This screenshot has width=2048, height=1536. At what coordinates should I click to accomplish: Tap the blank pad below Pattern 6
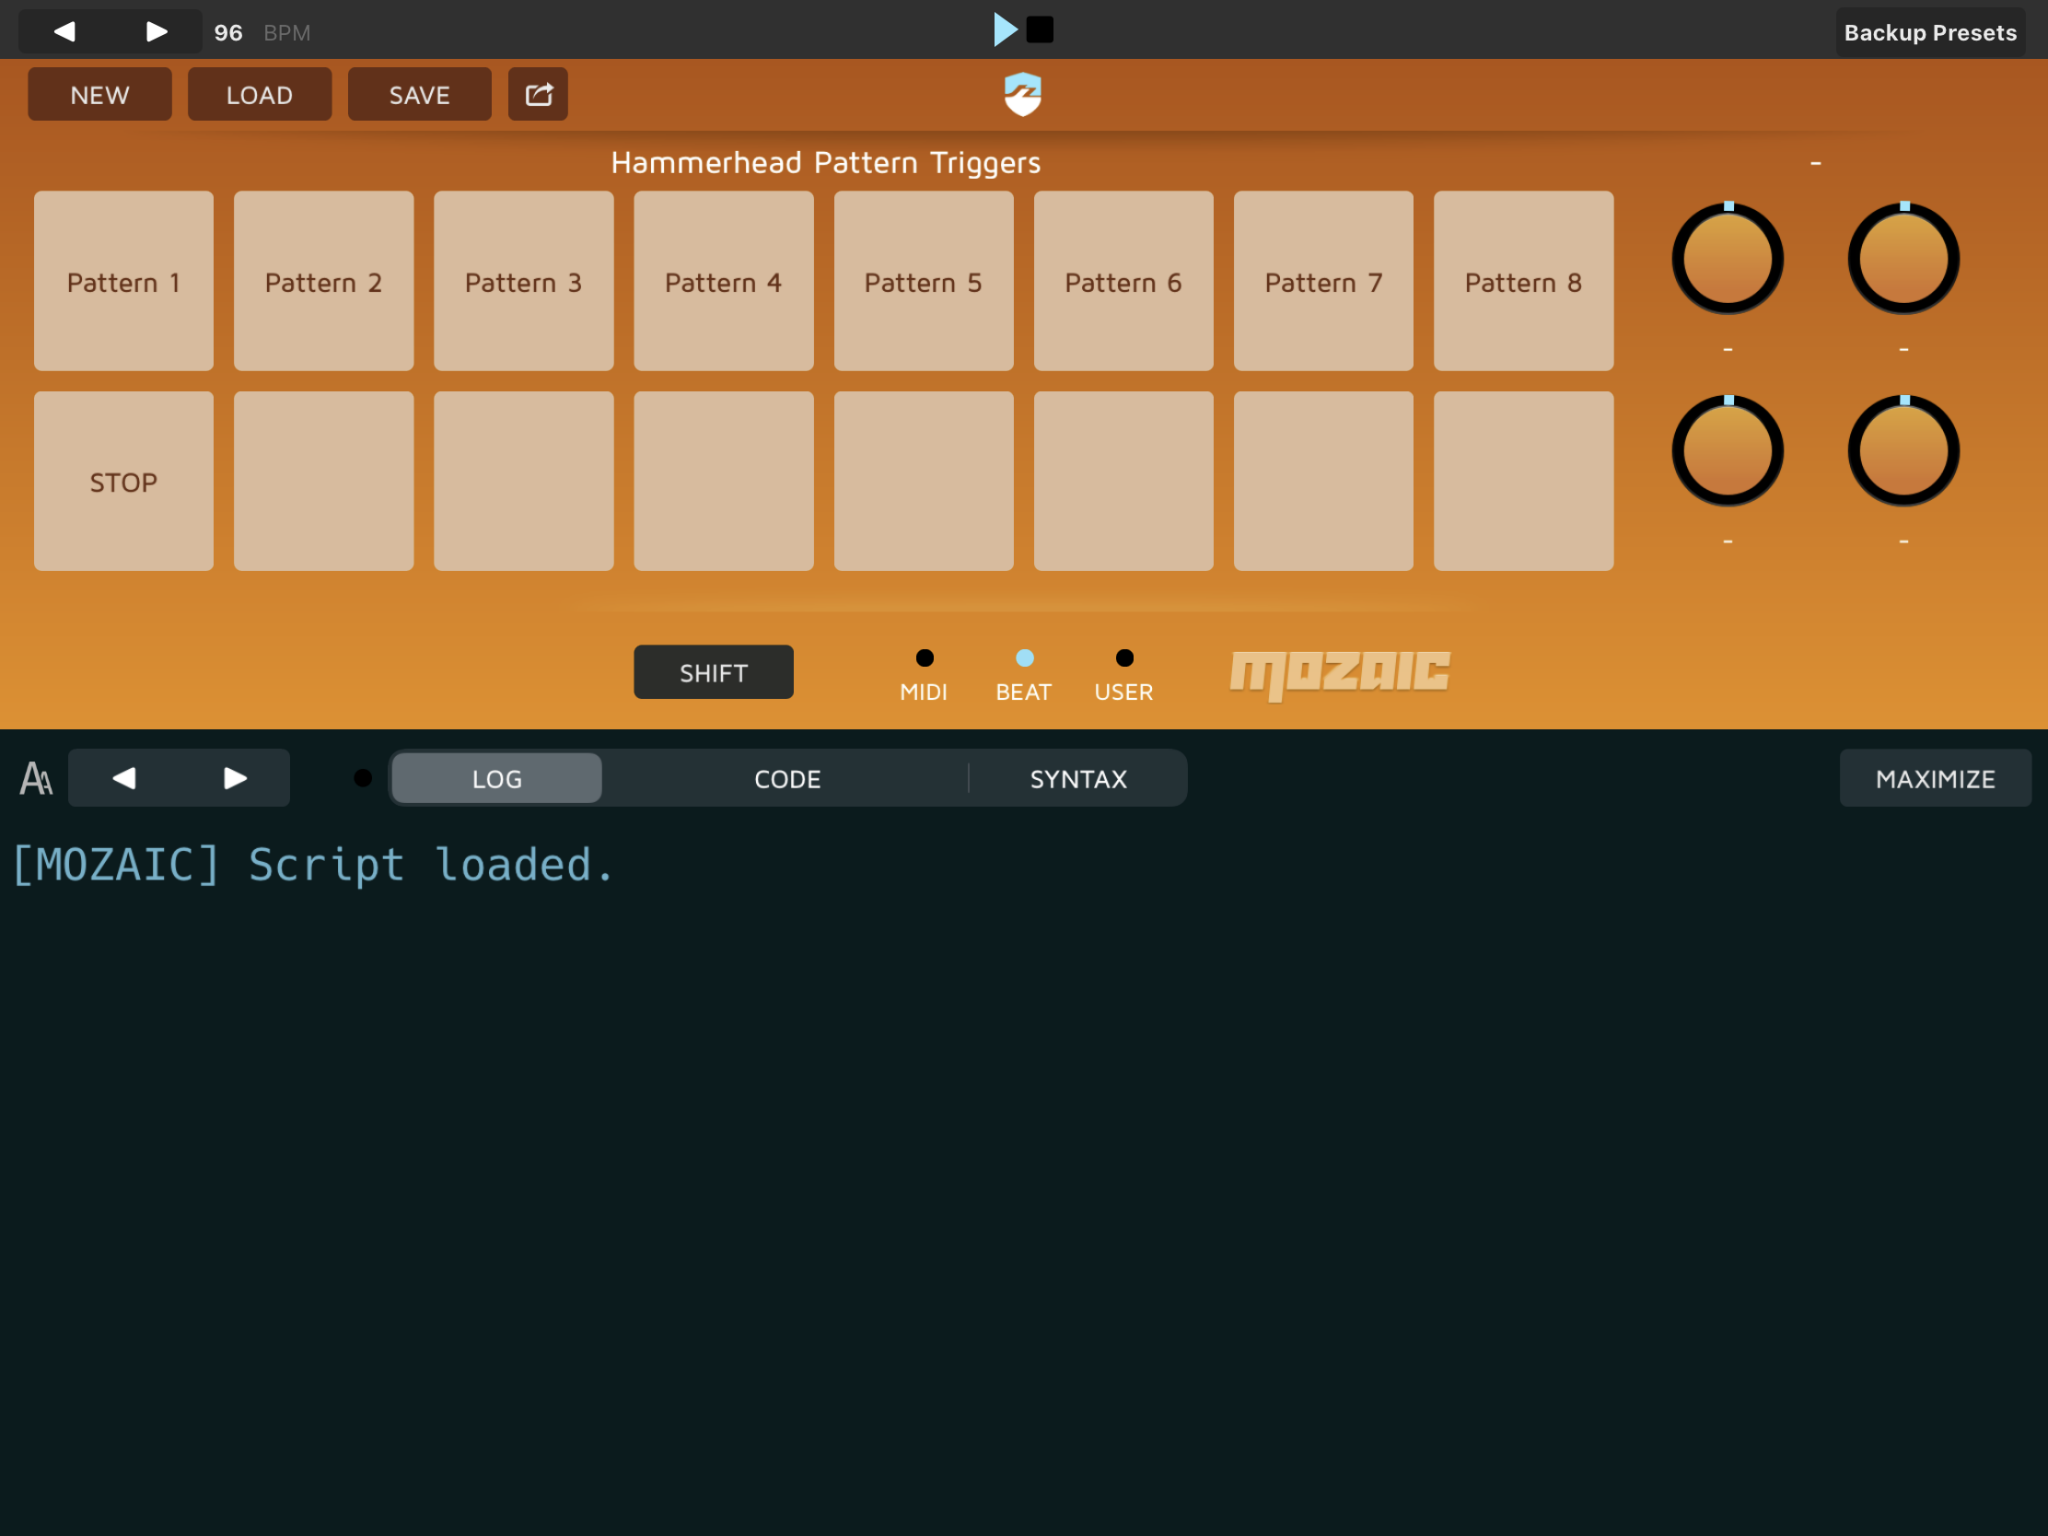click(x=1124, y=481)
